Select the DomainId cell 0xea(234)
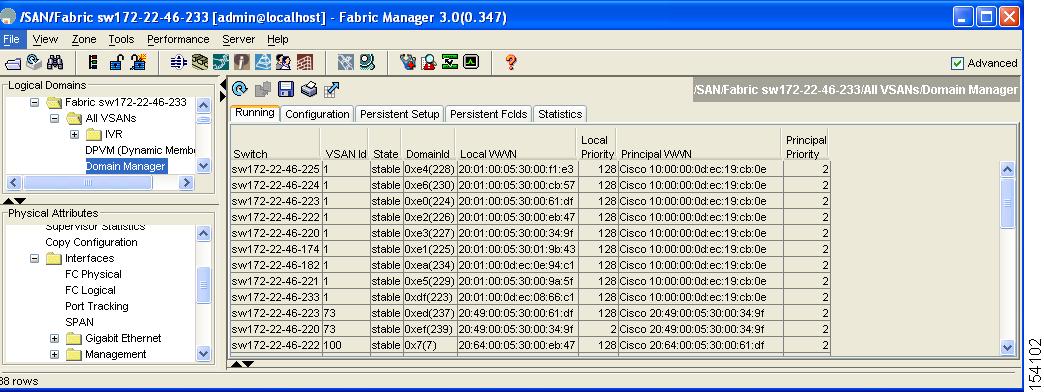 [x=429, y=265]
